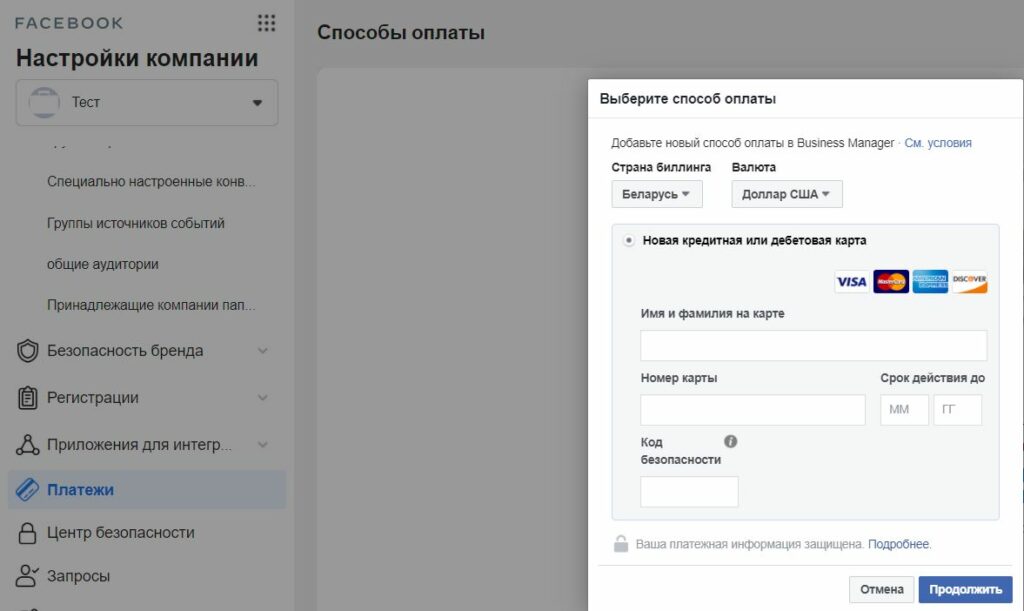This screenshot has width=1024, height=611.
Task: Click the security code input field
Action: pos(689,492)
